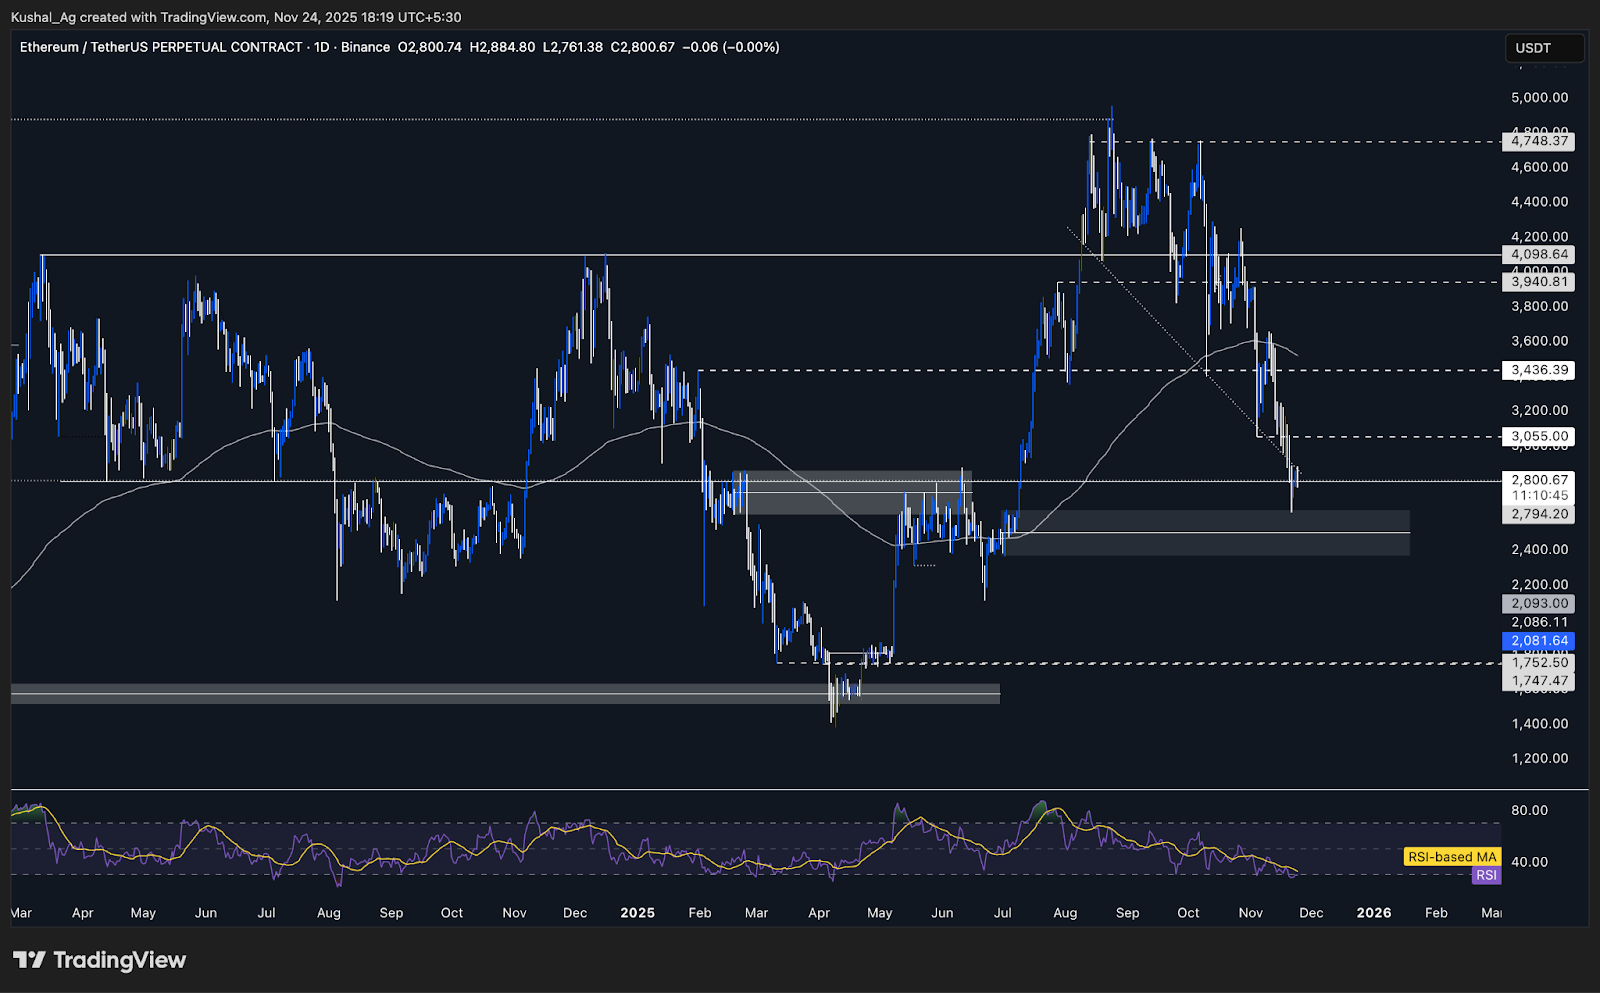The image size is (1600, 993).
Task: Select the 4,748.37 price level label
Action: pyautogui.click(x=1539, y=141)
